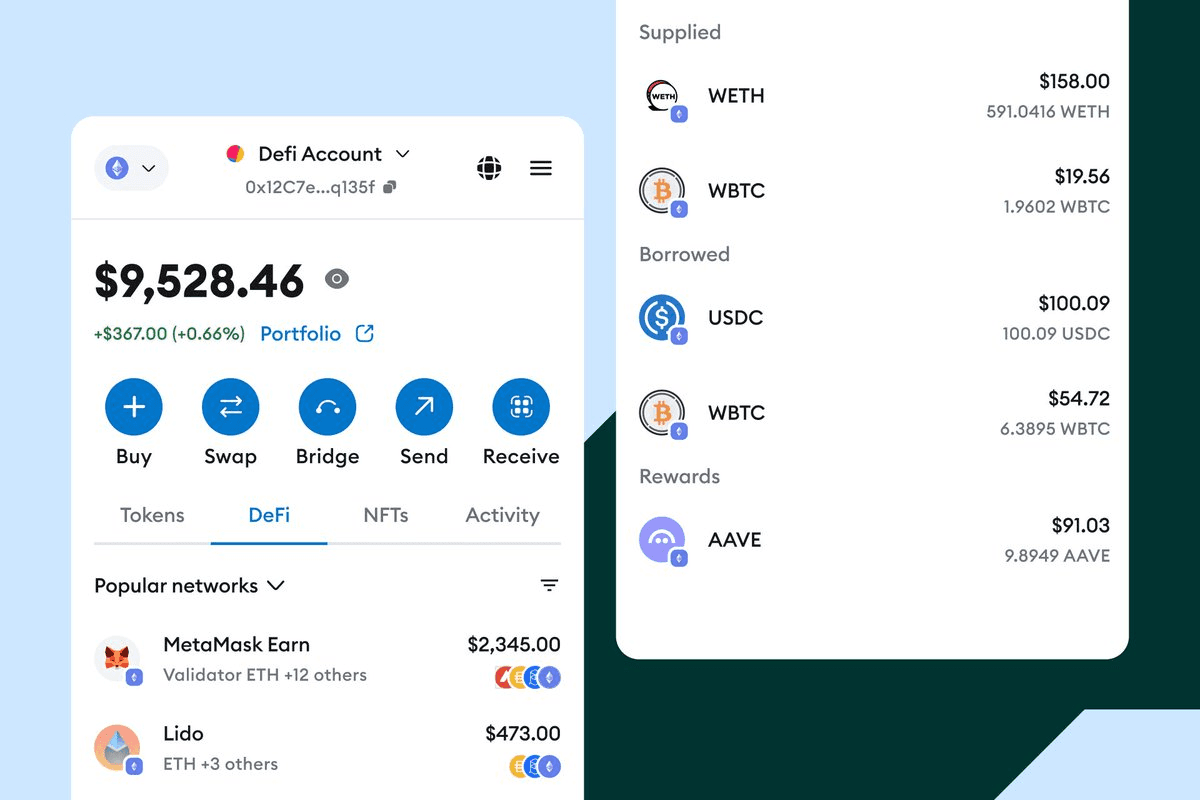Click the $54.72 WBTC borrowed value
Screen dimensions: 1200x800
(1079, 398)
